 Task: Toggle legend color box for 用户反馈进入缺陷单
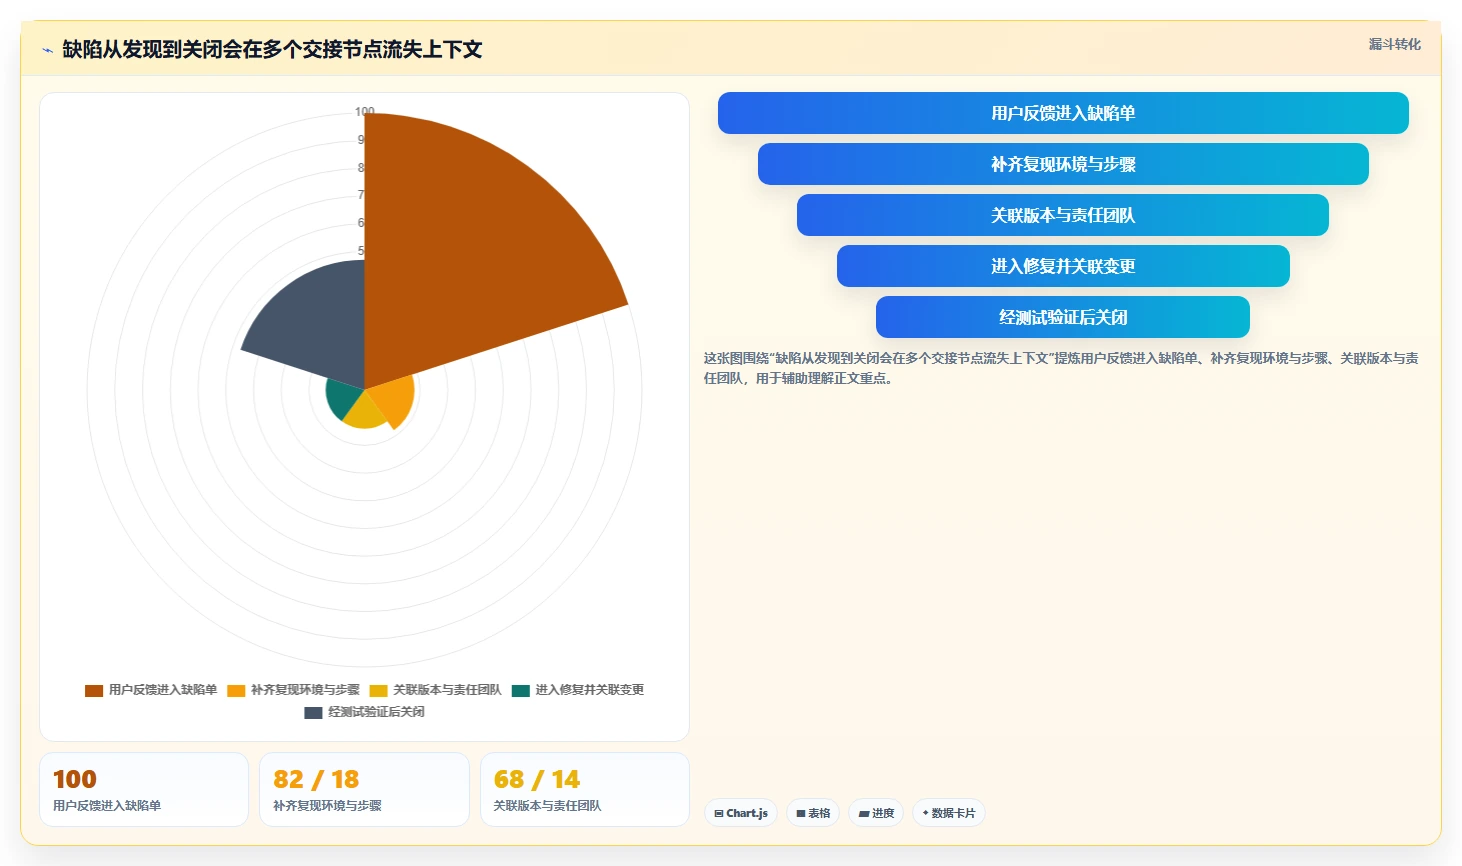coord(94,690)
